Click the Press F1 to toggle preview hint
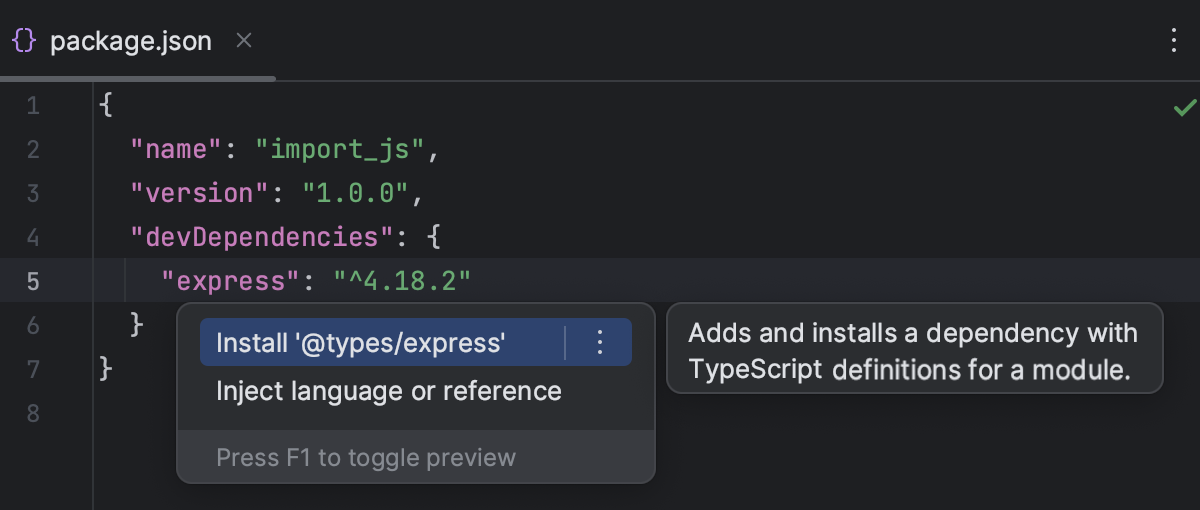The image size is (1200, 510). (366, 458)
